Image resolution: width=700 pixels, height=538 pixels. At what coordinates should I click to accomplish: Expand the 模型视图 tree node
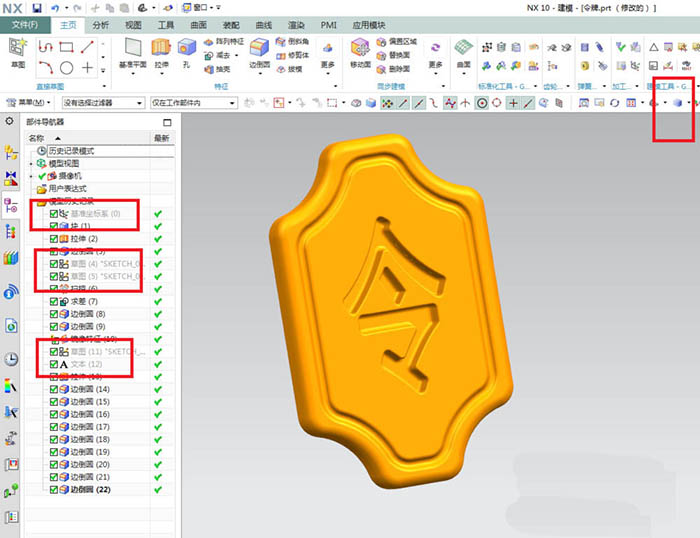click(x=31, y=164)
